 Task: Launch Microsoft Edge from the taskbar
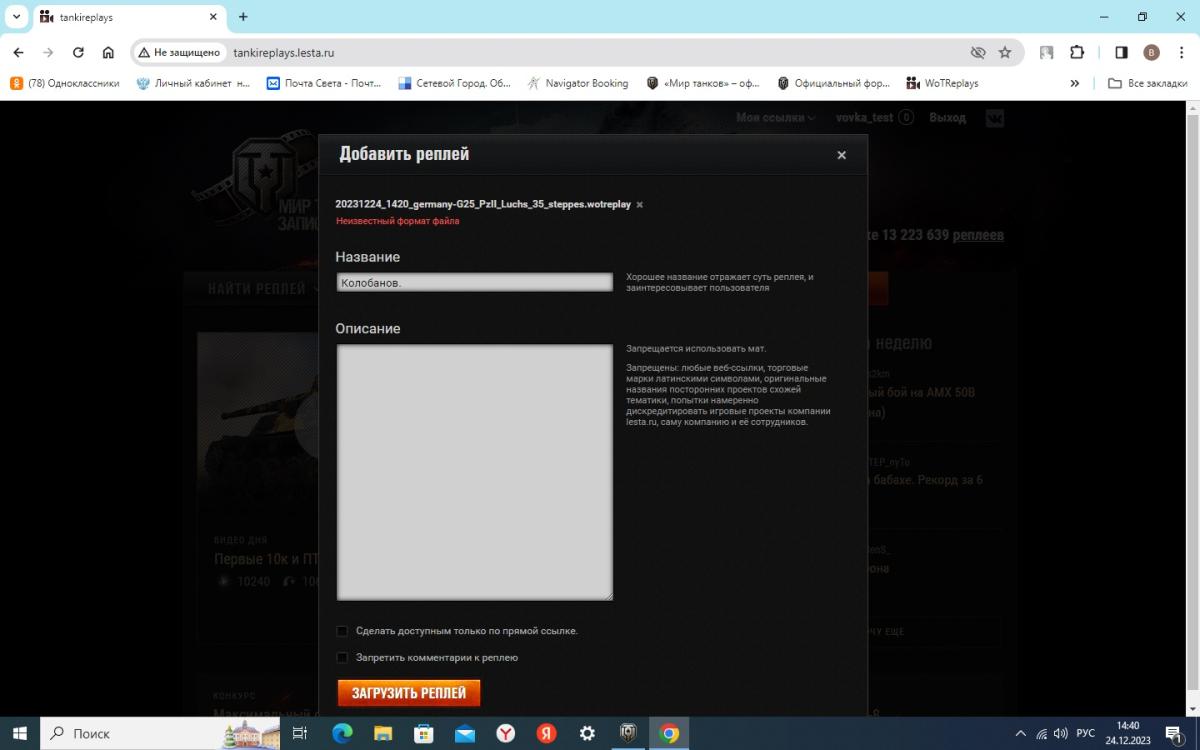(x=342, y=733)
